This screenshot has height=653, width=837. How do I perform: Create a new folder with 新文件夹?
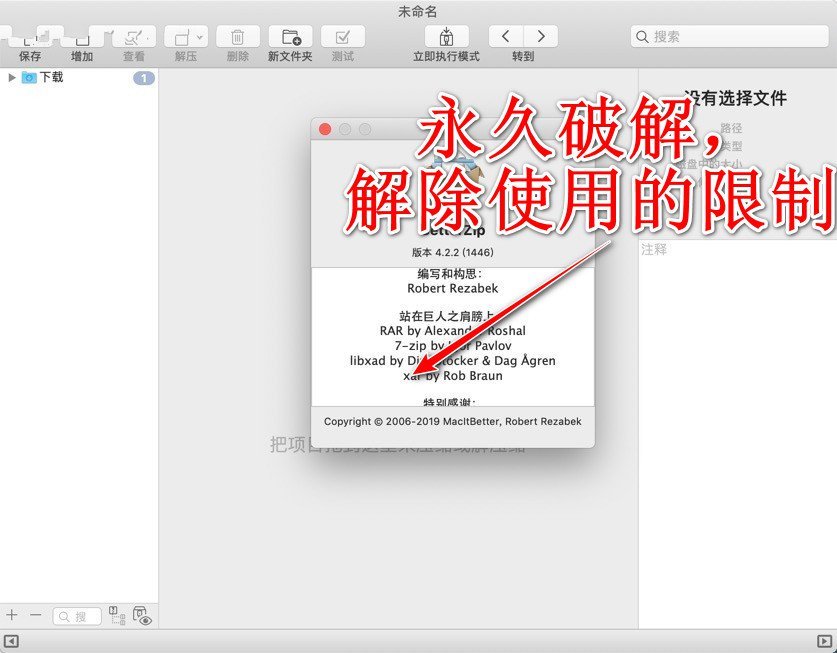click(x=290, y=37)
